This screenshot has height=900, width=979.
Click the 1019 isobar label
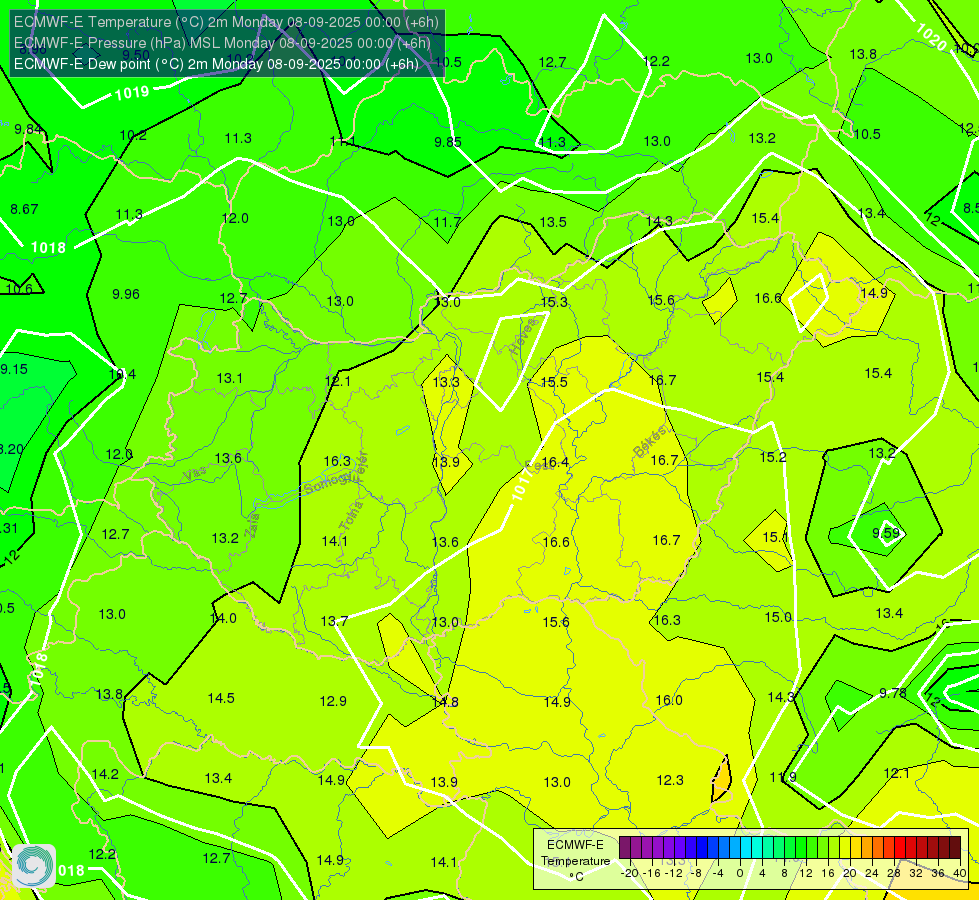click(x=132, y=93)
